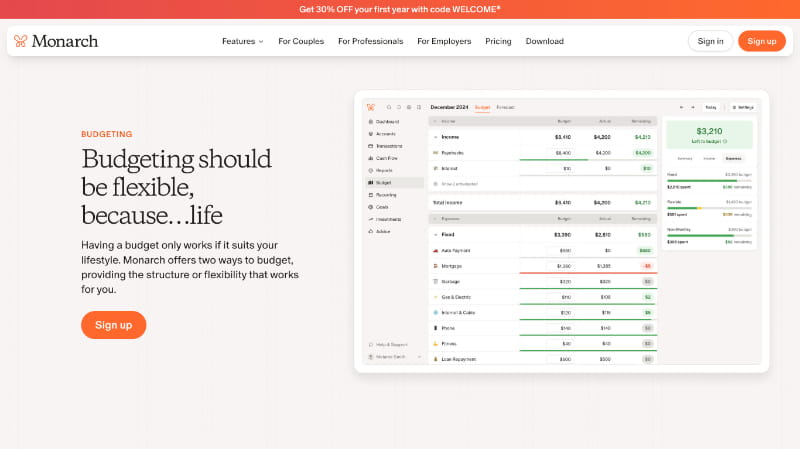This screenshot has height=449, width=800.
Task: Open the user account menu in the preview sidebar
Action: pos(395,357)
